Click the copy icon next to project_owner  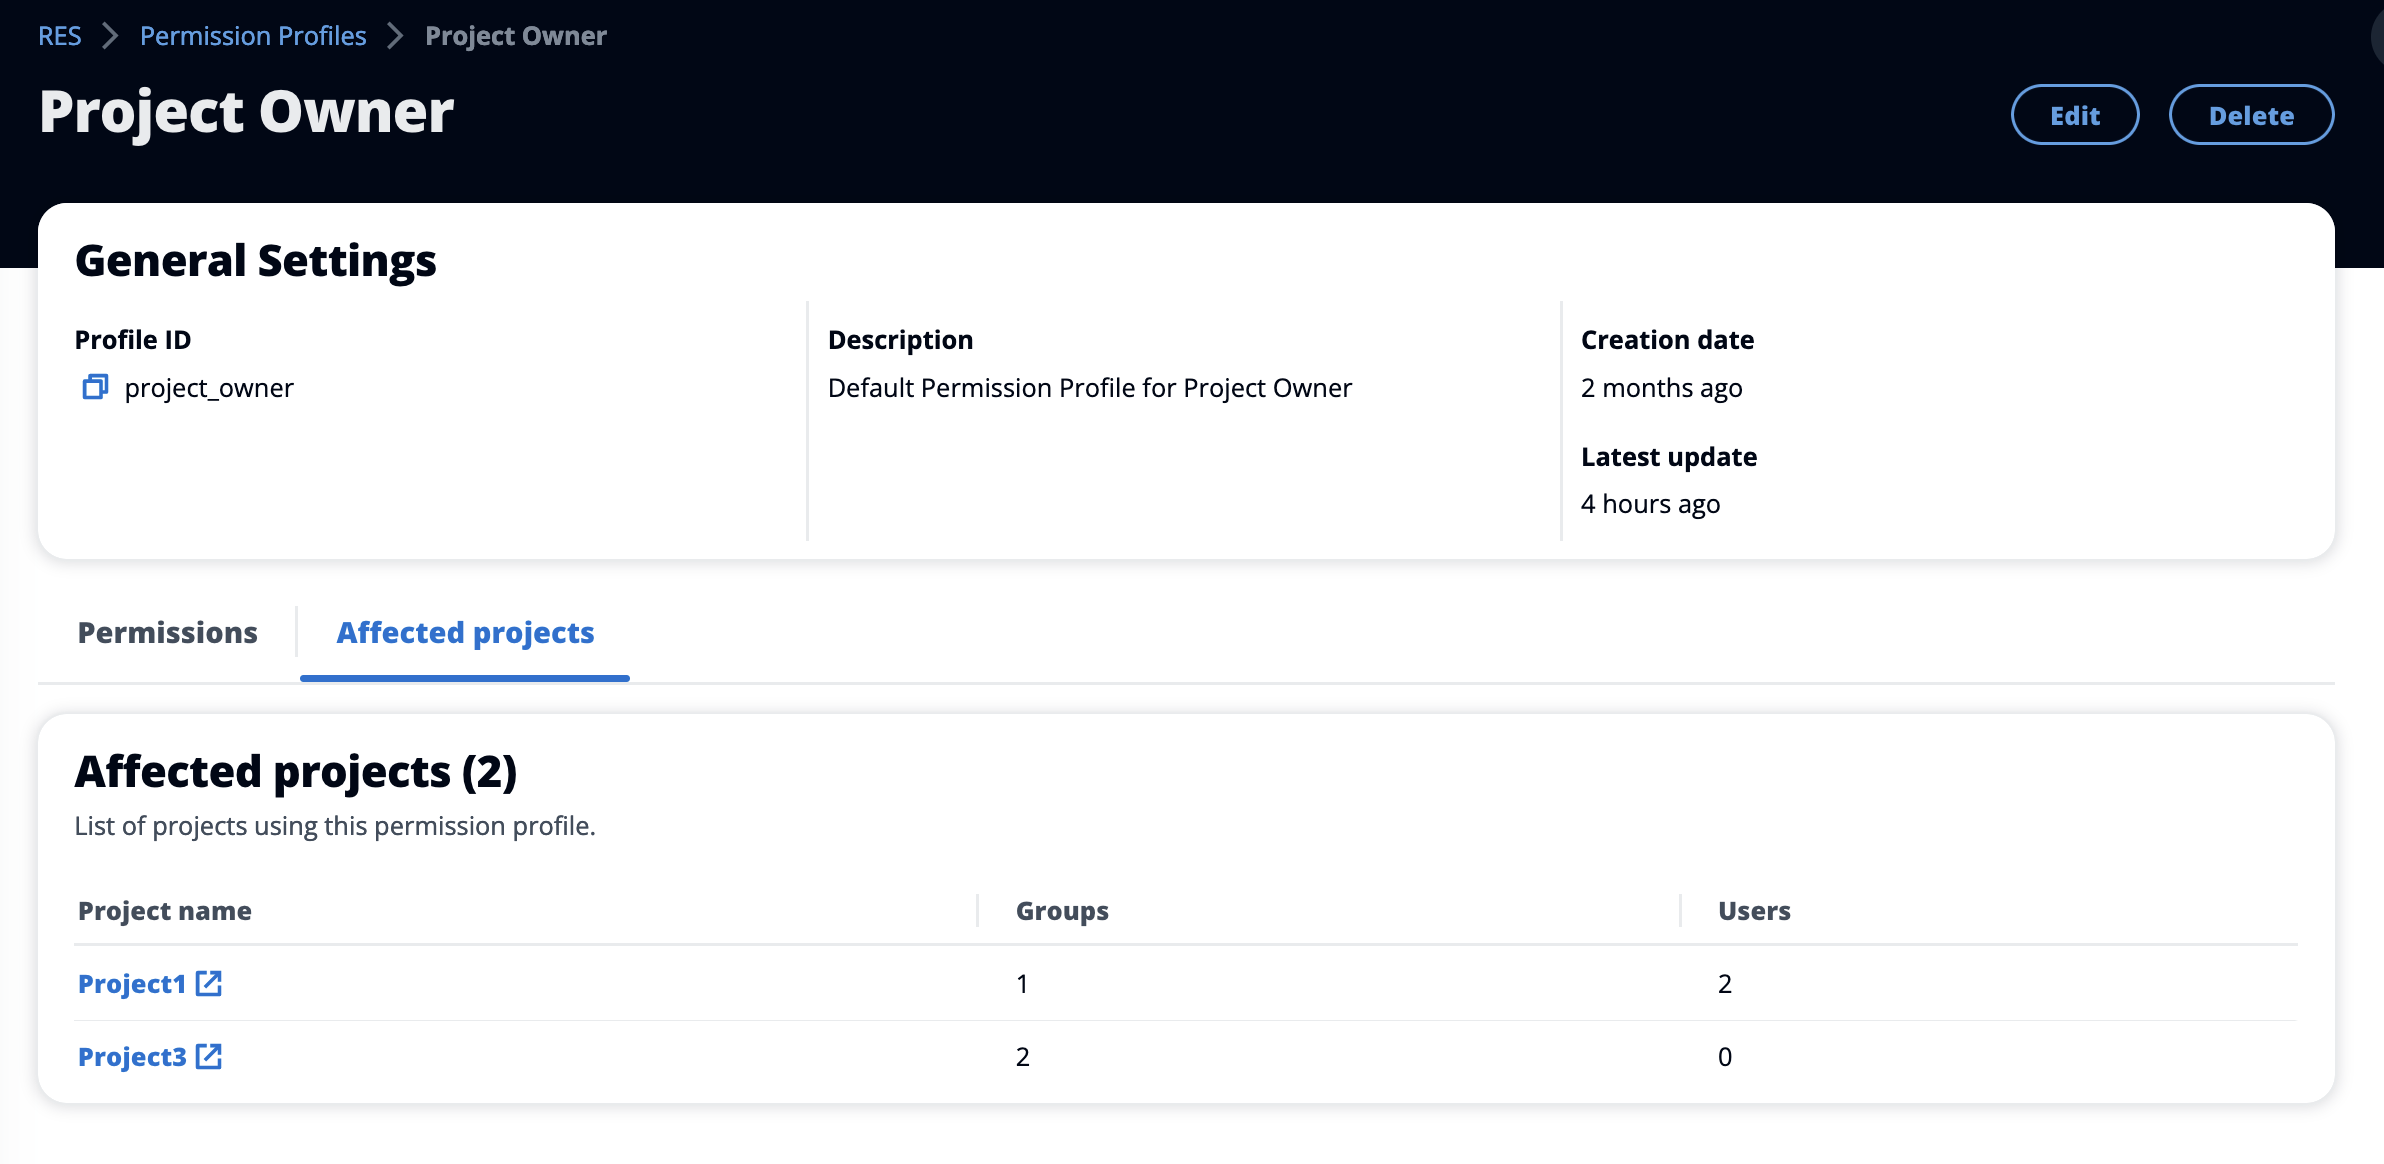[96, 387]
